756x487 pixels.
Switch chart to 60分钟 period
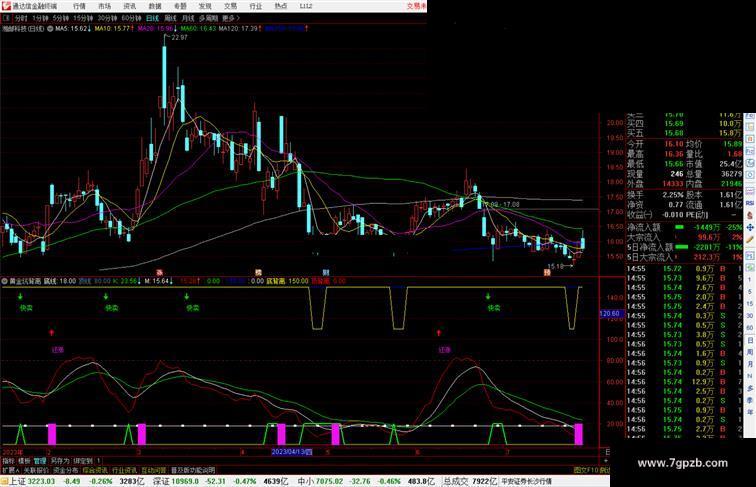[131, 18]
